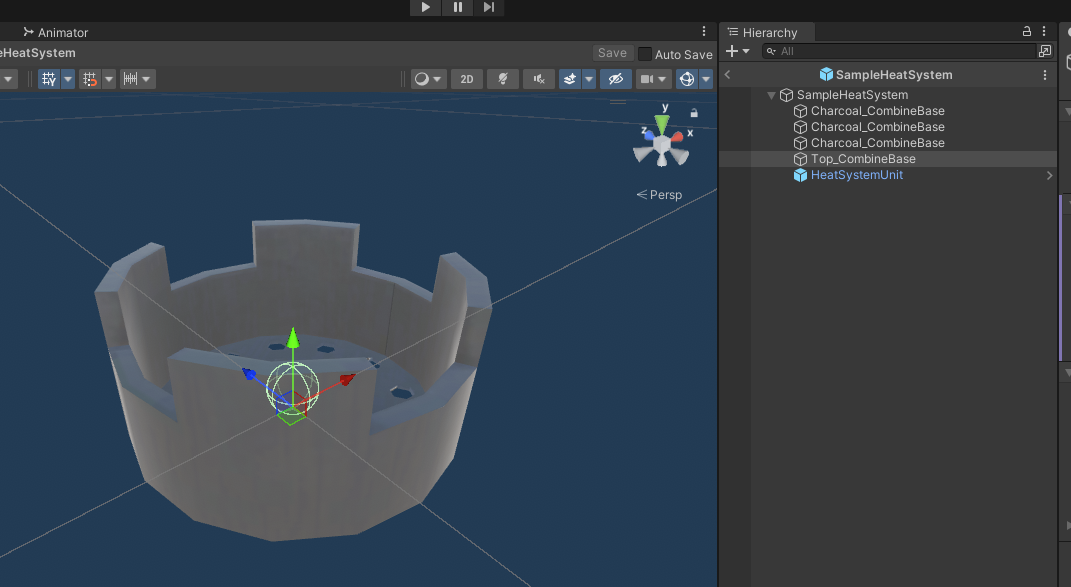Click the snap increment icon
This screenshot has height=587, width=1071.
89,79
